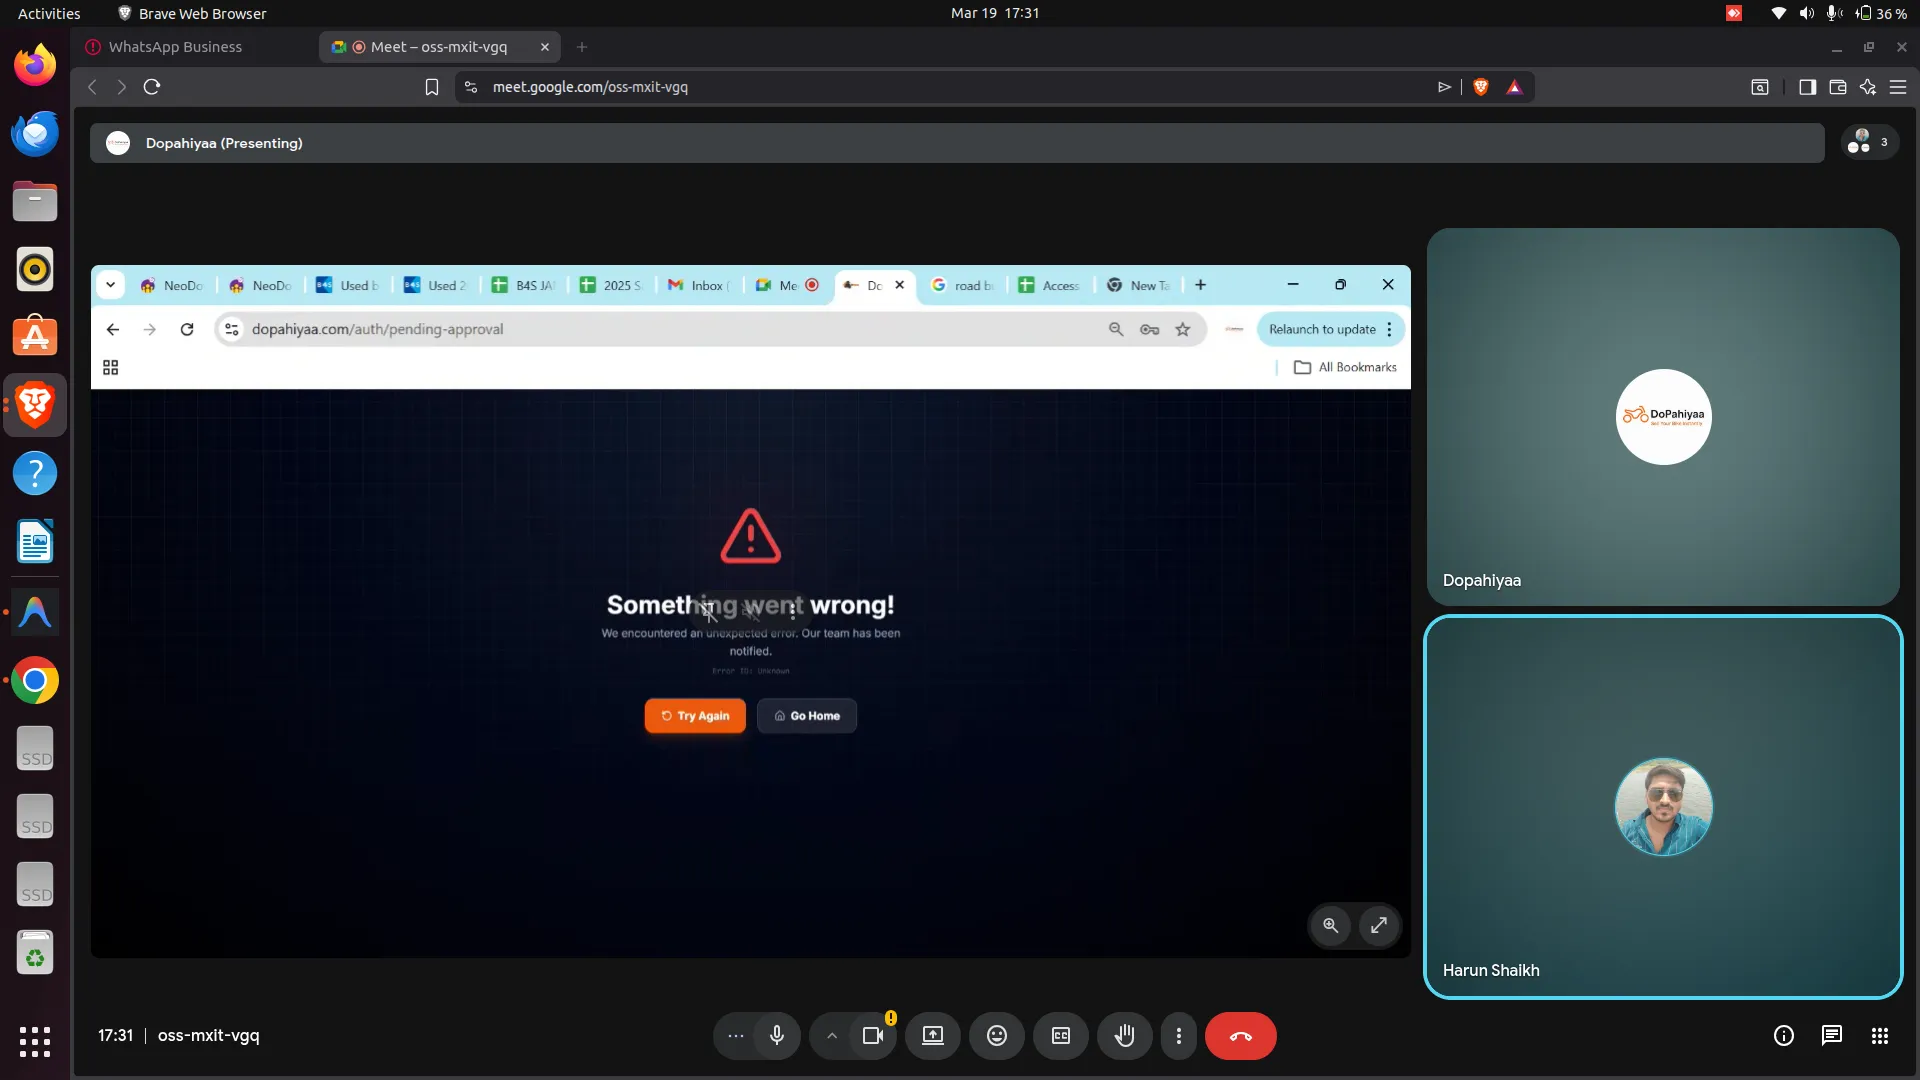Click the zoom magnifier on the presentation

pos(1330,926)
